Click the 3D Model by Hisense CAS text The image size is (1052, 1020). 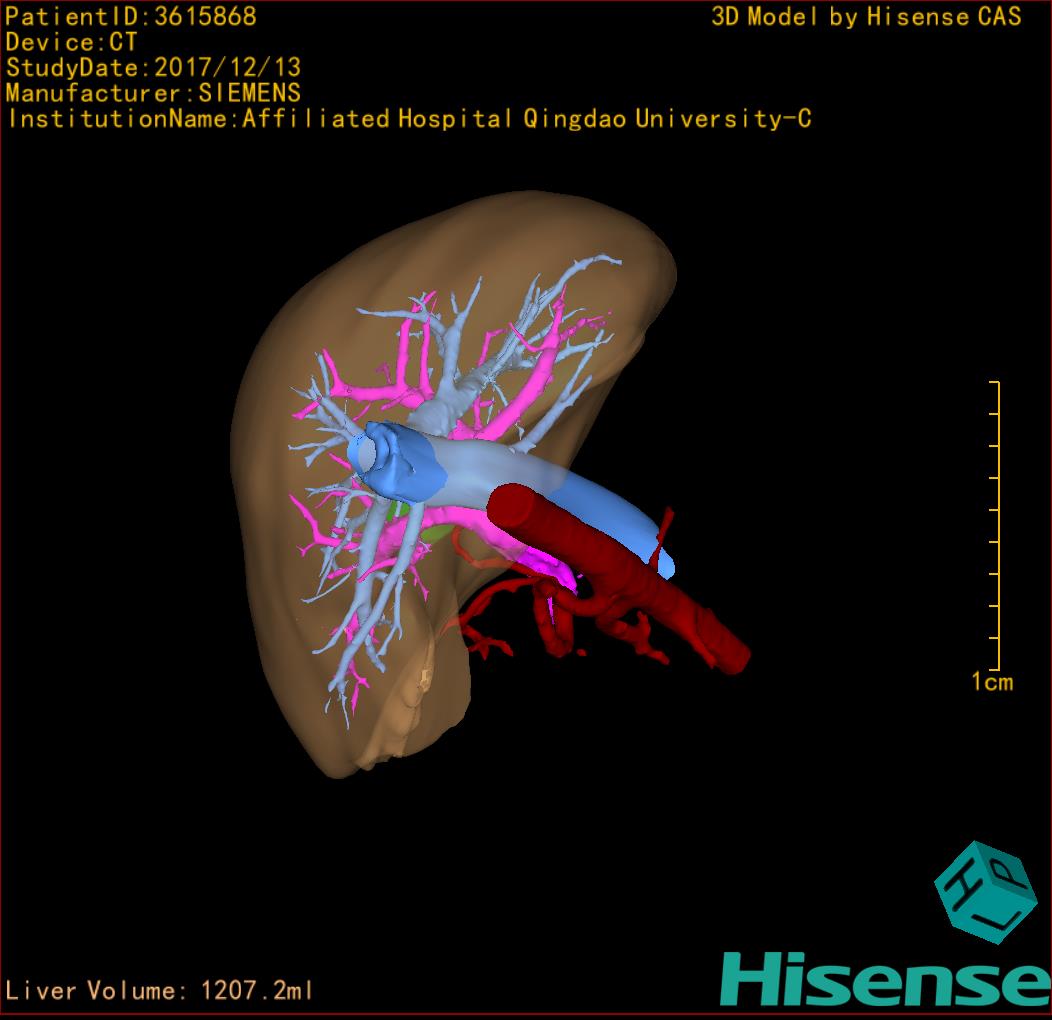point(866,17)
